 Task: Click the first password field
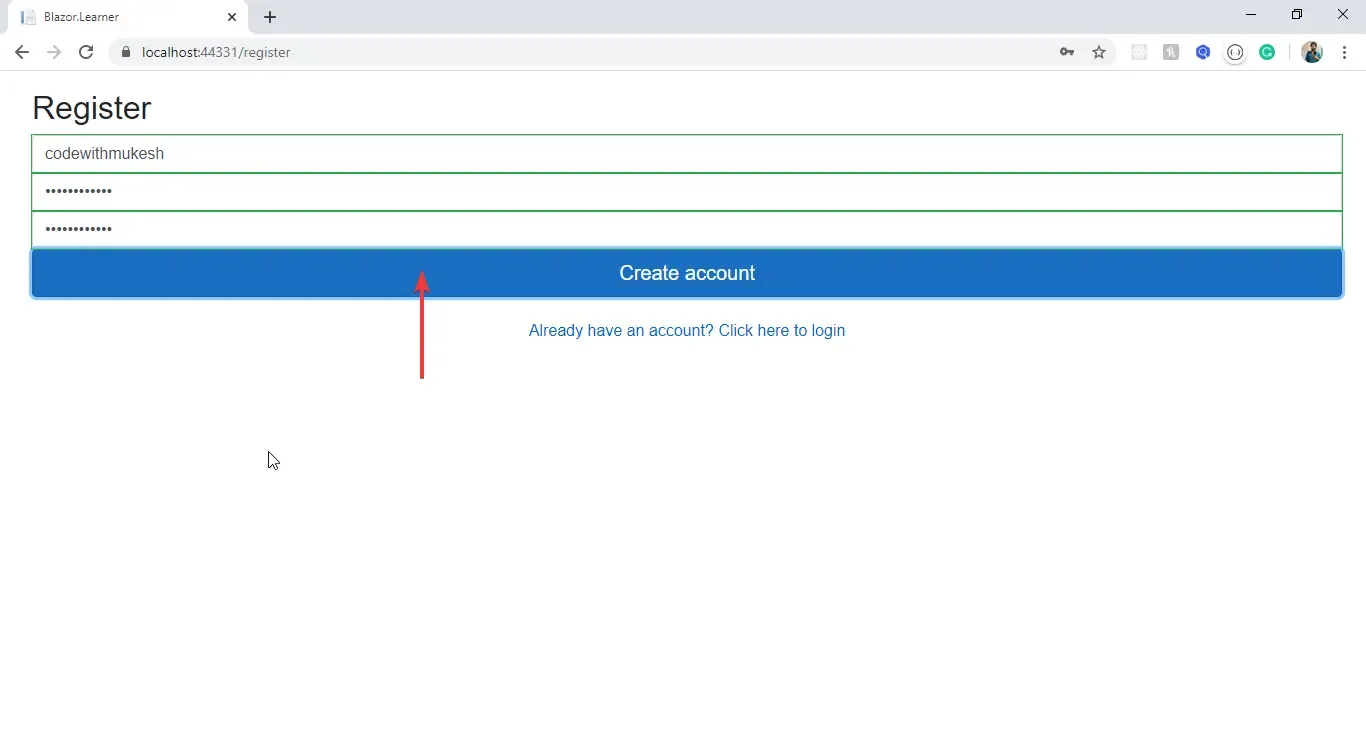pyautogui.click(x=686, y=191)
